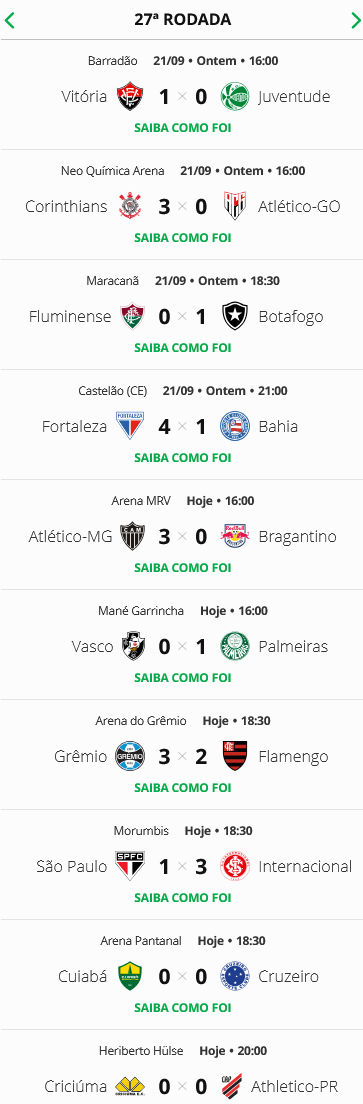Click the Fortaleza team crest
363x1104 pixels.
130,426
